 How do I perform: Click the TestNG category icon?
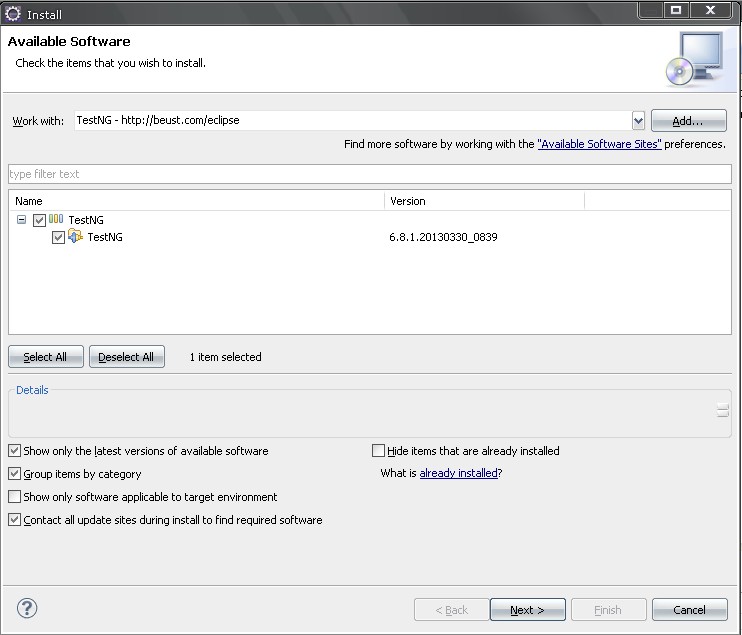[56, 219]
